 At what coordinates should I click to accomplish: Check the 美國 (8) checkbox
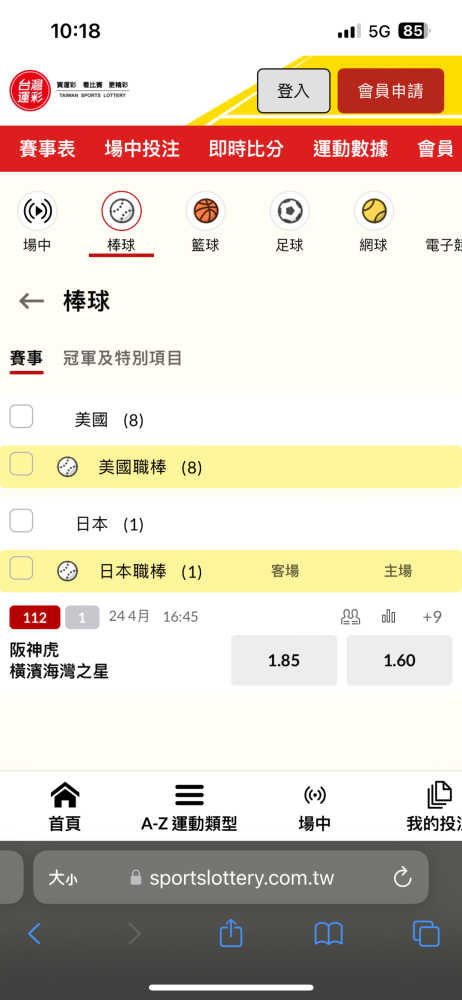21,417
